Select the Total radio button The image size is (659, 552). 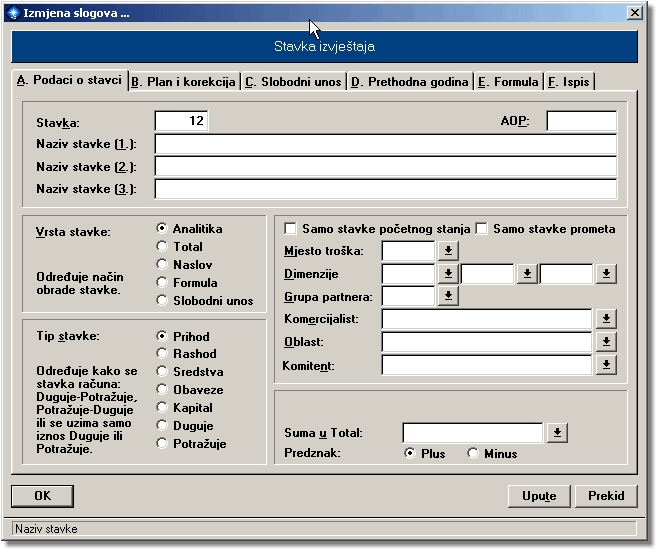tap(162, 247)
